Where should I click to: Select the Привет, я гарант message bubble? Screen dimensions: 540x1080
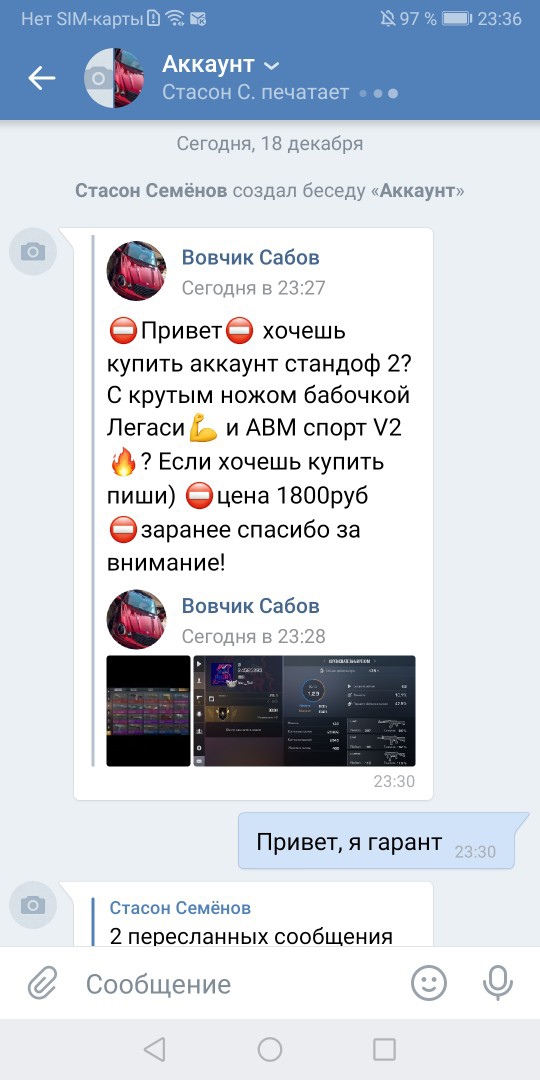coord(377,841)
